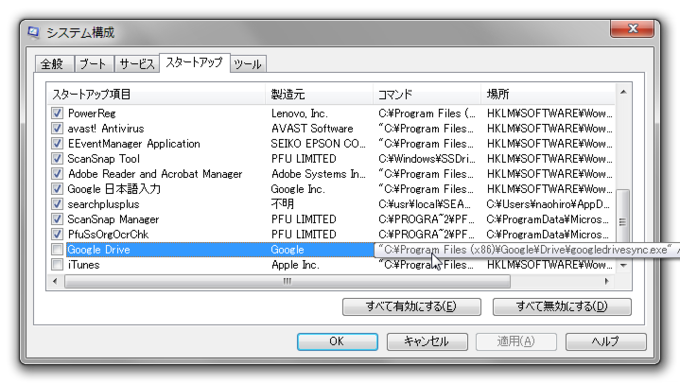This screenshot has height=384, width=680.
Task: Click ScanSnap Manager's C:¥ProgramData¥Micros... location
Action: (547, 220)
